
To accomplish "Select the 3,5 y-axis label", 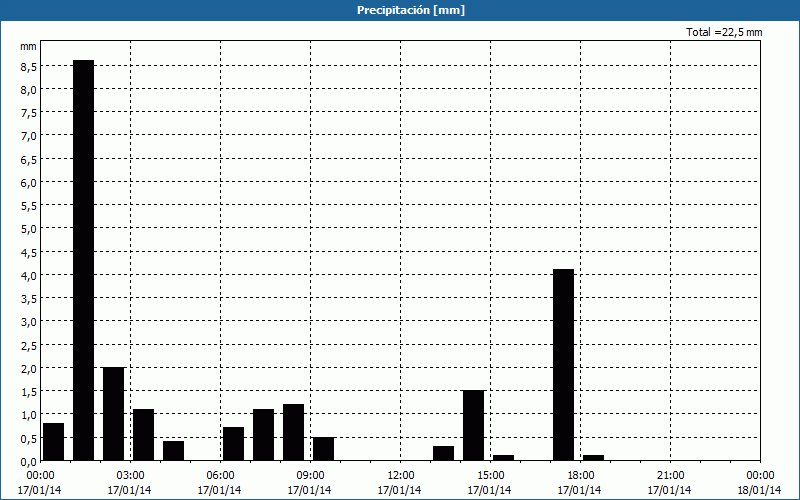I will click(28, 298).
